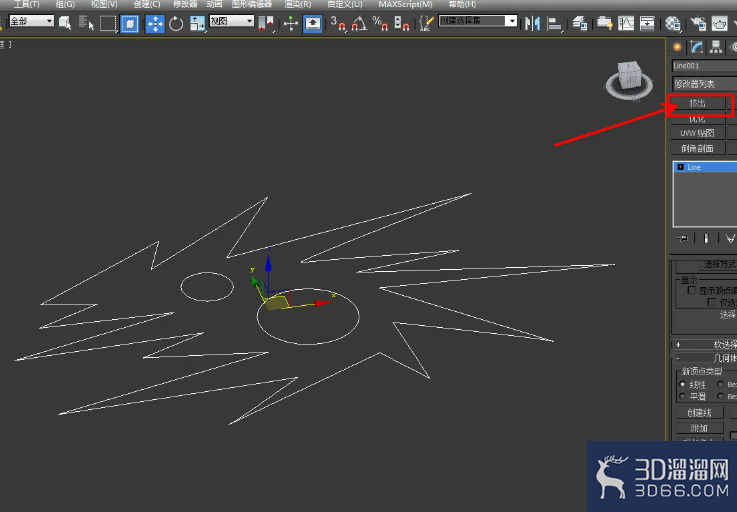Expand the Line stack entry plus icon
The image size is (737, 512).
pos(681,167)
